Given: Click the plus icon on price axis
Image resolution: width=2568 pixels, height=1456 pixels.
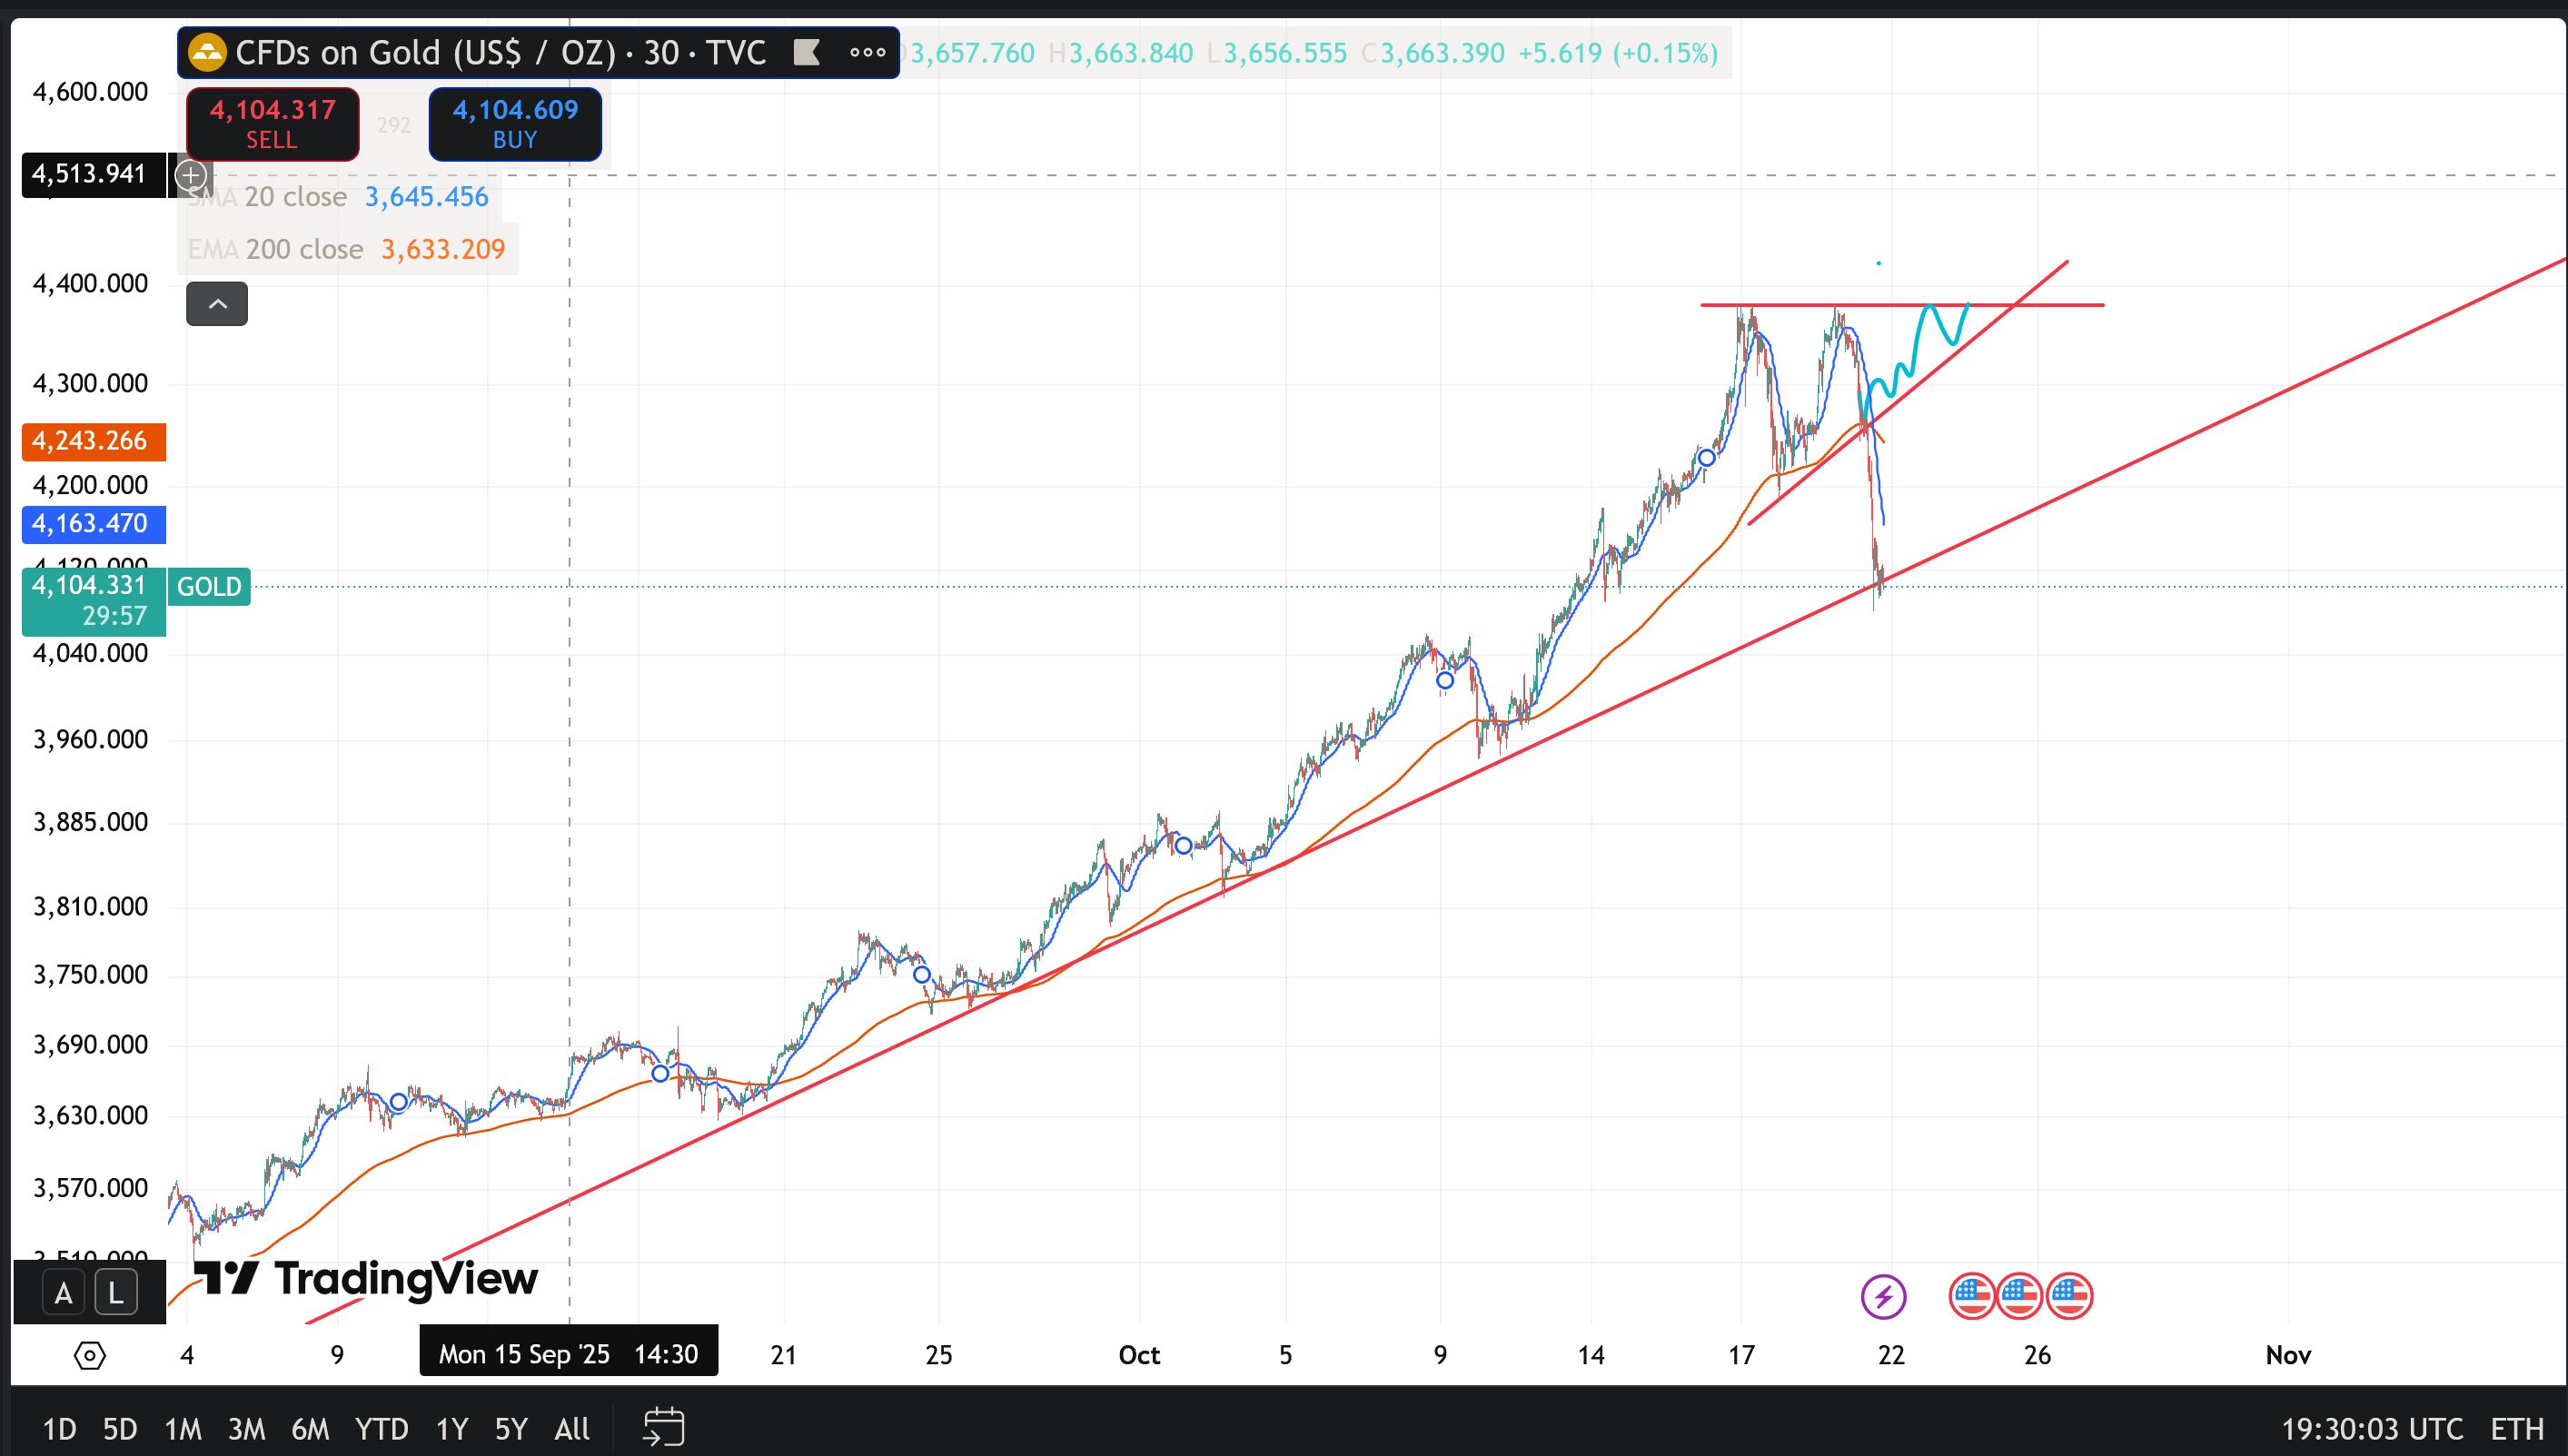Looking at the screenshot, I should 190,176.
